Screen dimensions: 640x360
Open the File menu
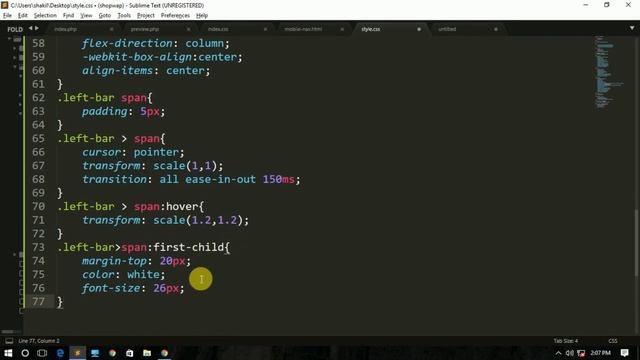7,16
